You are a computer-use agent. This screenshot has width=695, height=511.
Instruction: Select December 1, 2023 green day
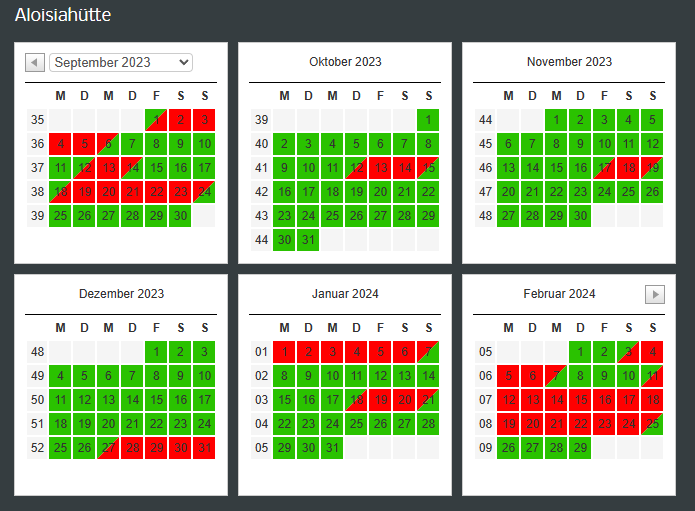[156, 352]
